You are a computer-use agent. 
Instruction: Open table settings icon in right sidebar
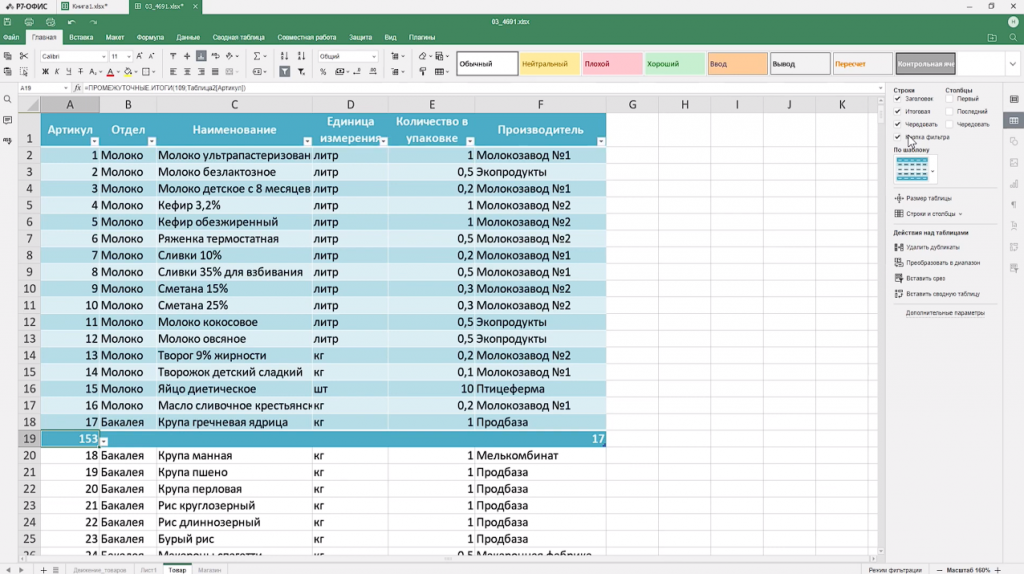(1014, 120)
